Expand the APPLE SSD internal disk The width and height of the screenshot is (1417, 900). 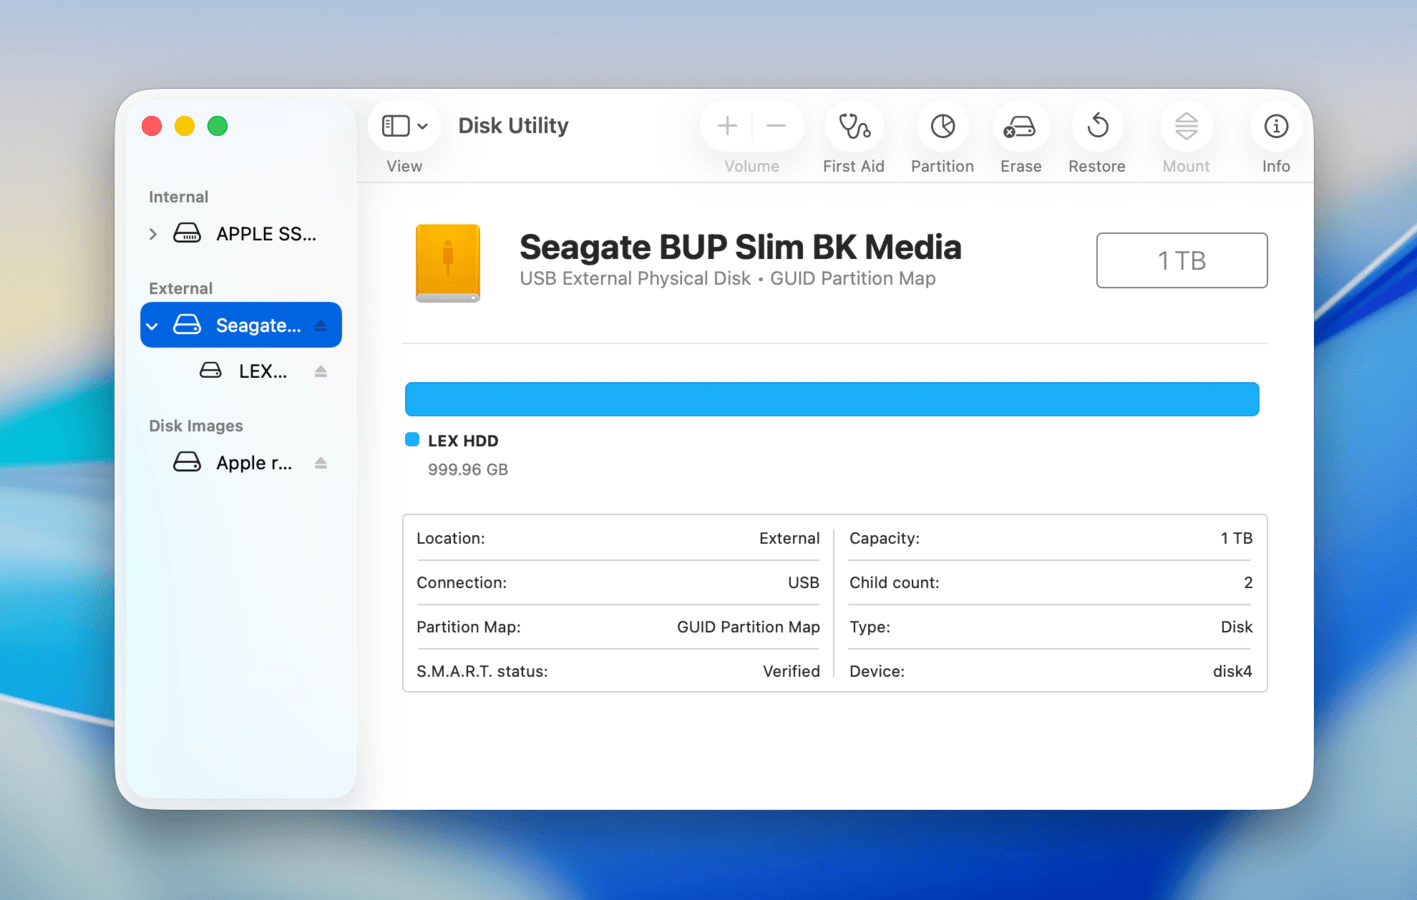click(153, 234)
